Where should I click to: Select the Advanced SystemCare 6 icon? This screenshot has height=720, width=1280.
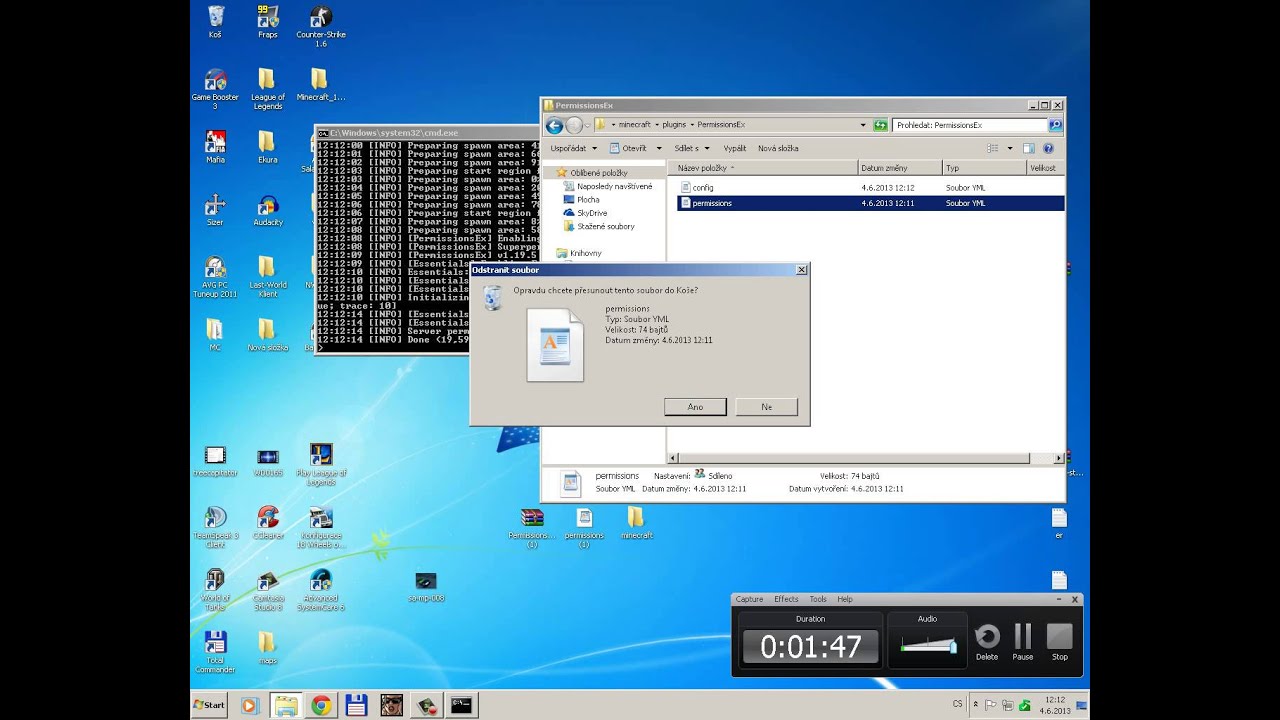click(x=321, y=590)
